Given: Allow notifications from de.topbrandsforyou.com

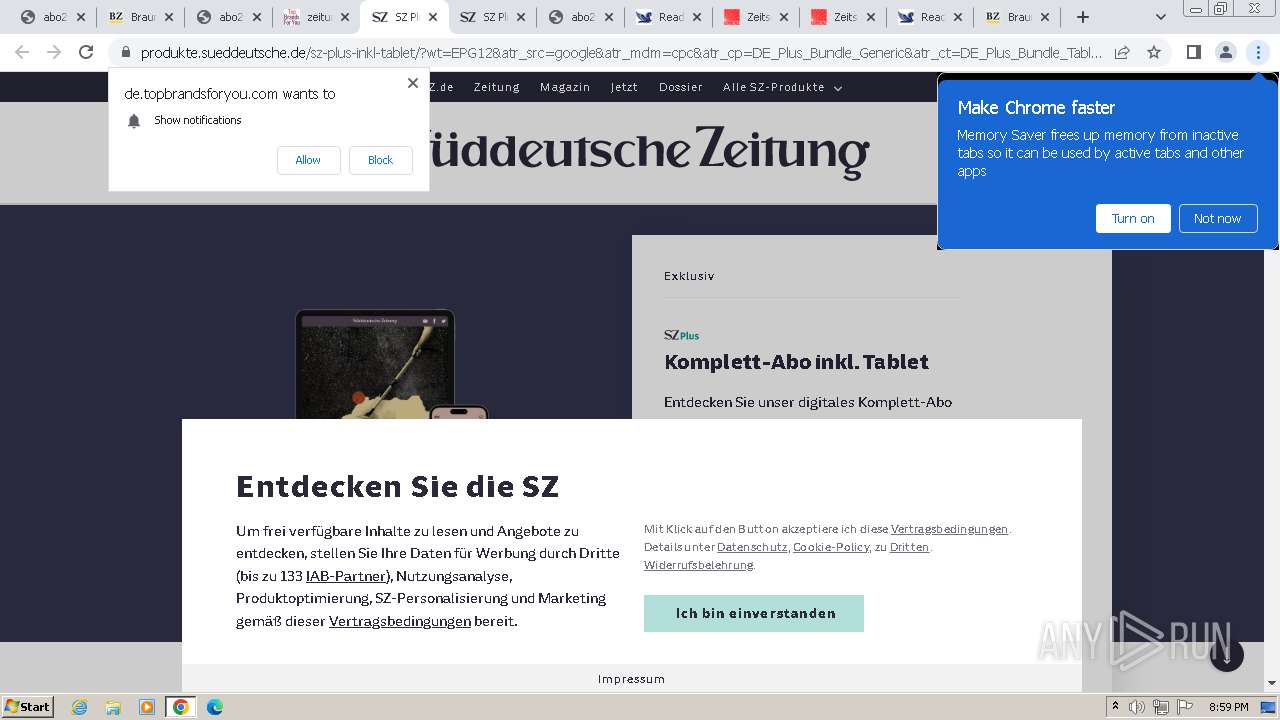Looking at the screenshot, I should 308,160.
